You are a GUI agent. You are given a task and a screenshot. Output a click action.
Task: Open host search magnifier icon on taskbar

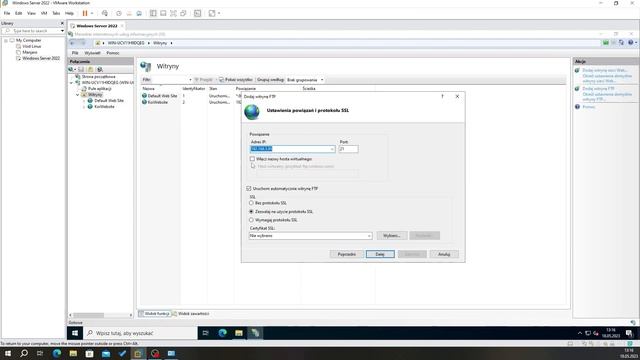[24, 353]
